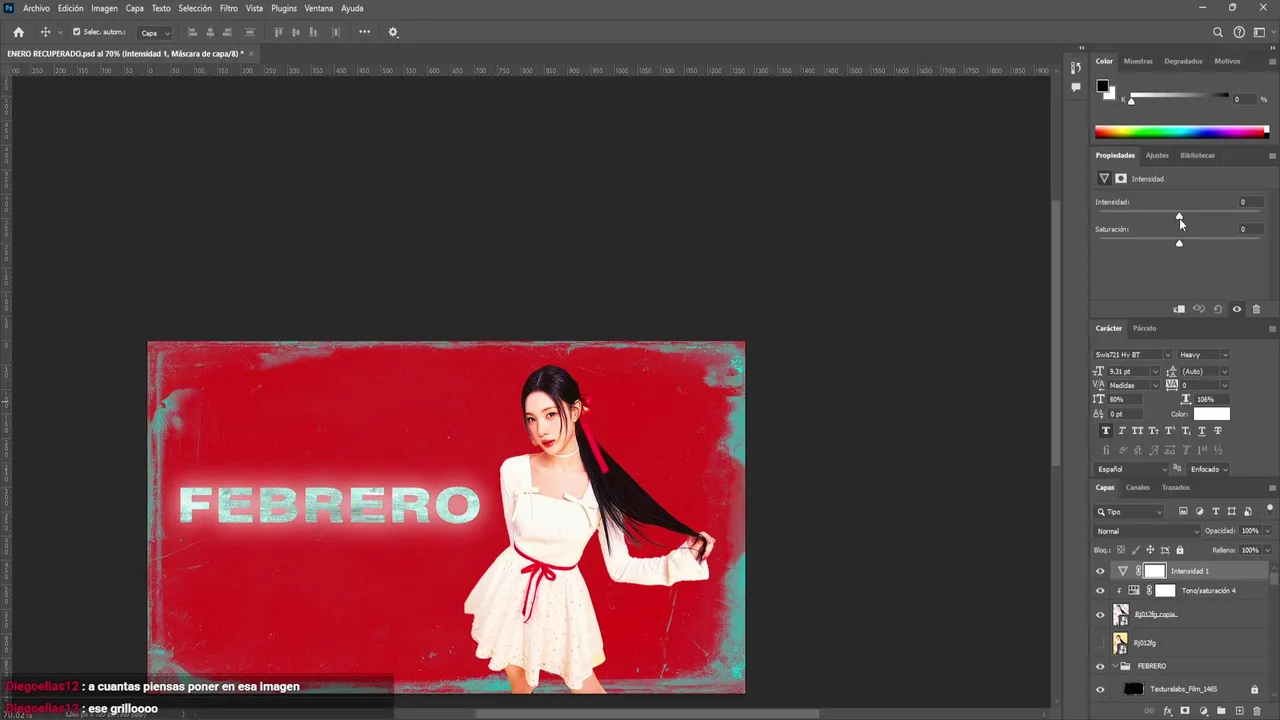Click the Saturación slider handle
This screenshot has height=720, width=1280.
pos(1179,243)
